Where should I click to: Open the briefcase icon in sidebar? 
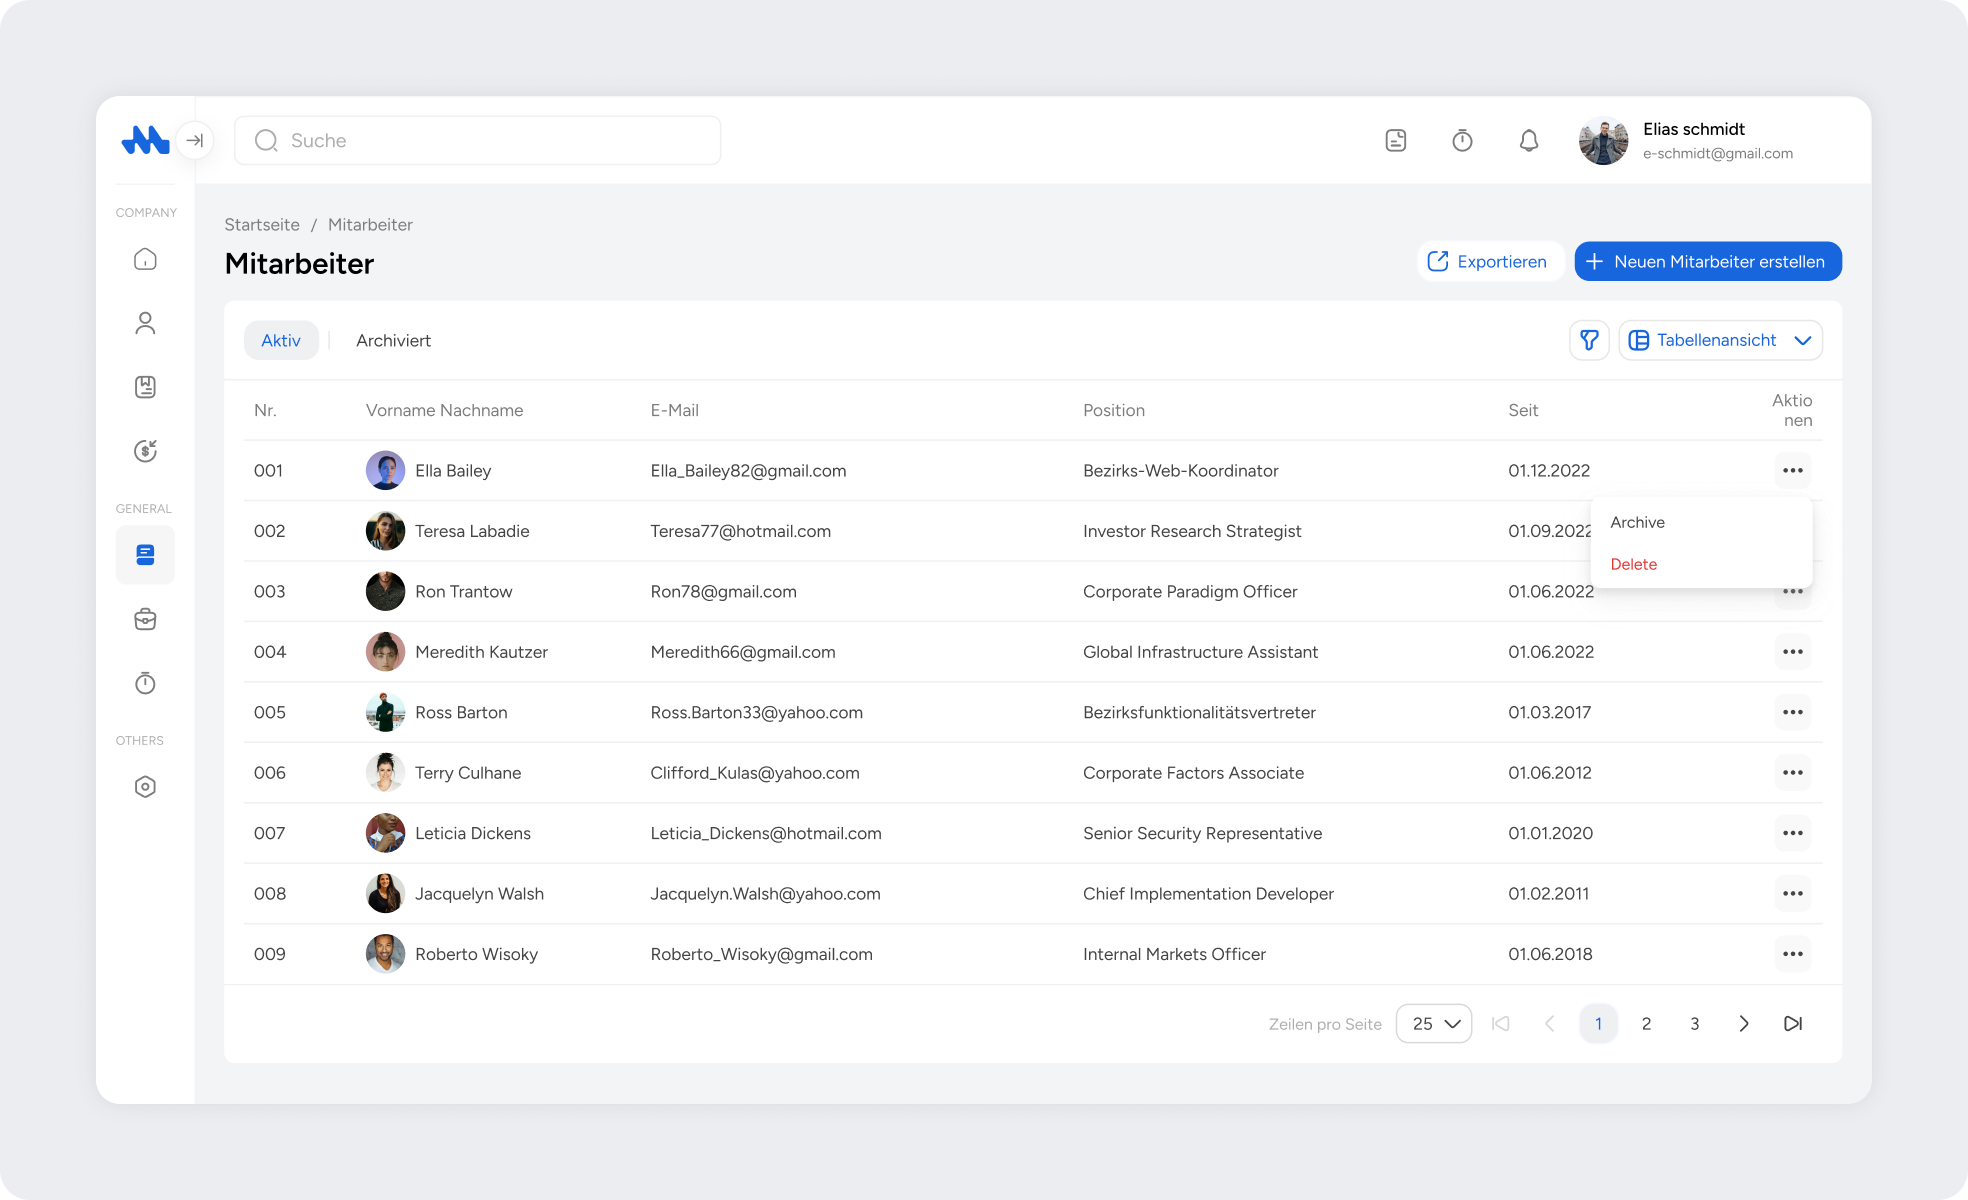point(145,620)
